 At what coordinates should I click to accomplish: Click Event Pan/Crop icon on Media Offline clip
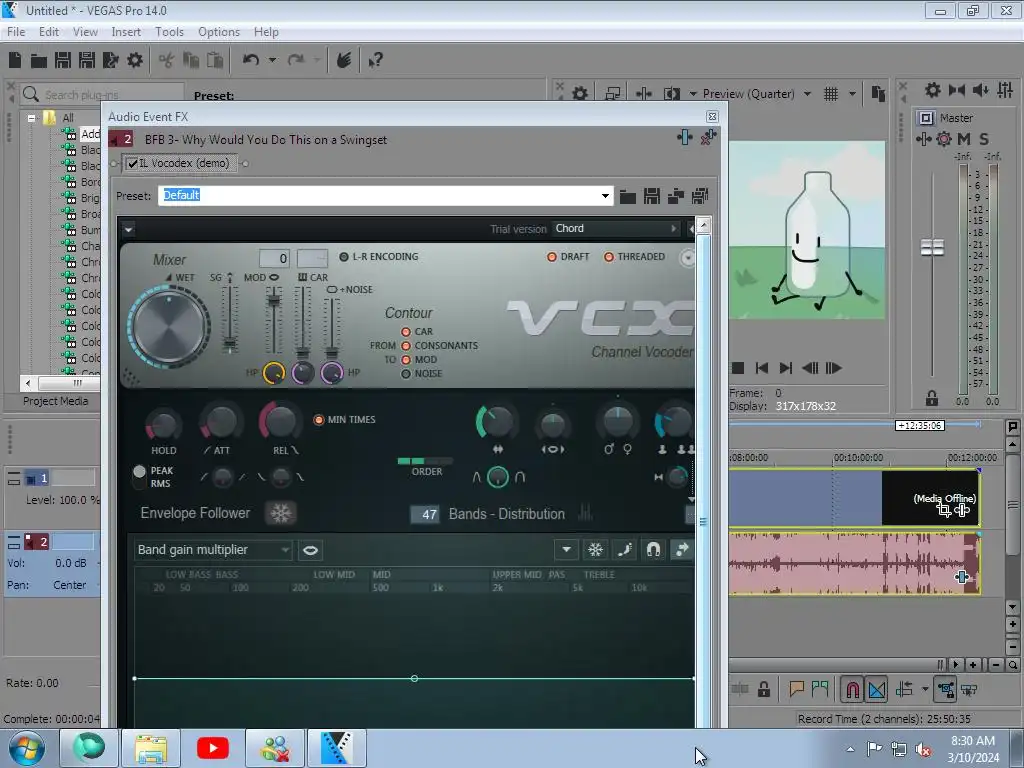[x=944, y=510]
